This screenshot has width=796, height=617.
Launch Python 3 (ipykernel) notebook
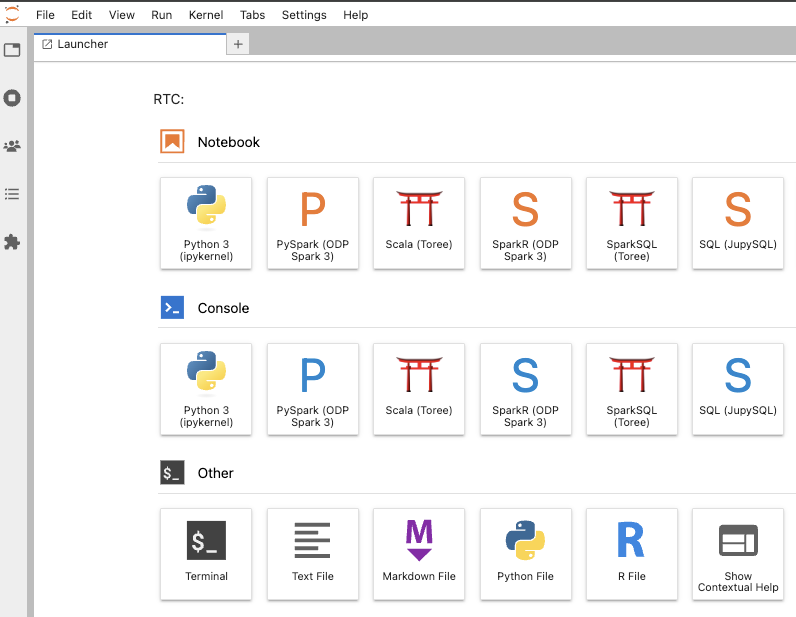tap(206, 223)
